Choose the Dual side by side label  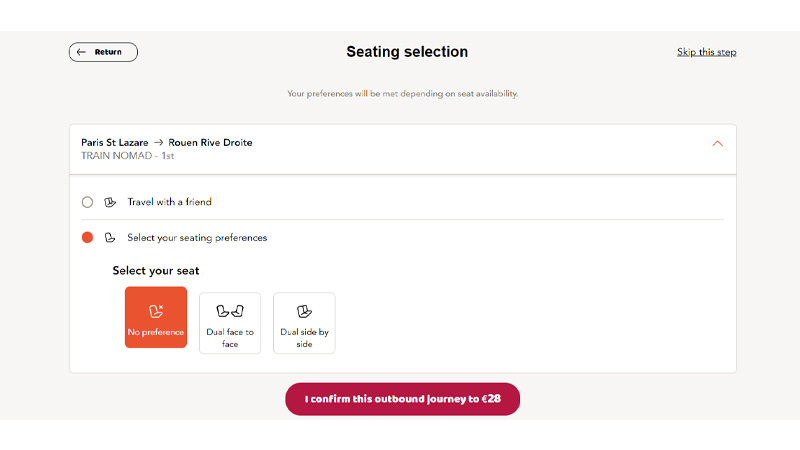pyautogui.click(x=304, y=338)
